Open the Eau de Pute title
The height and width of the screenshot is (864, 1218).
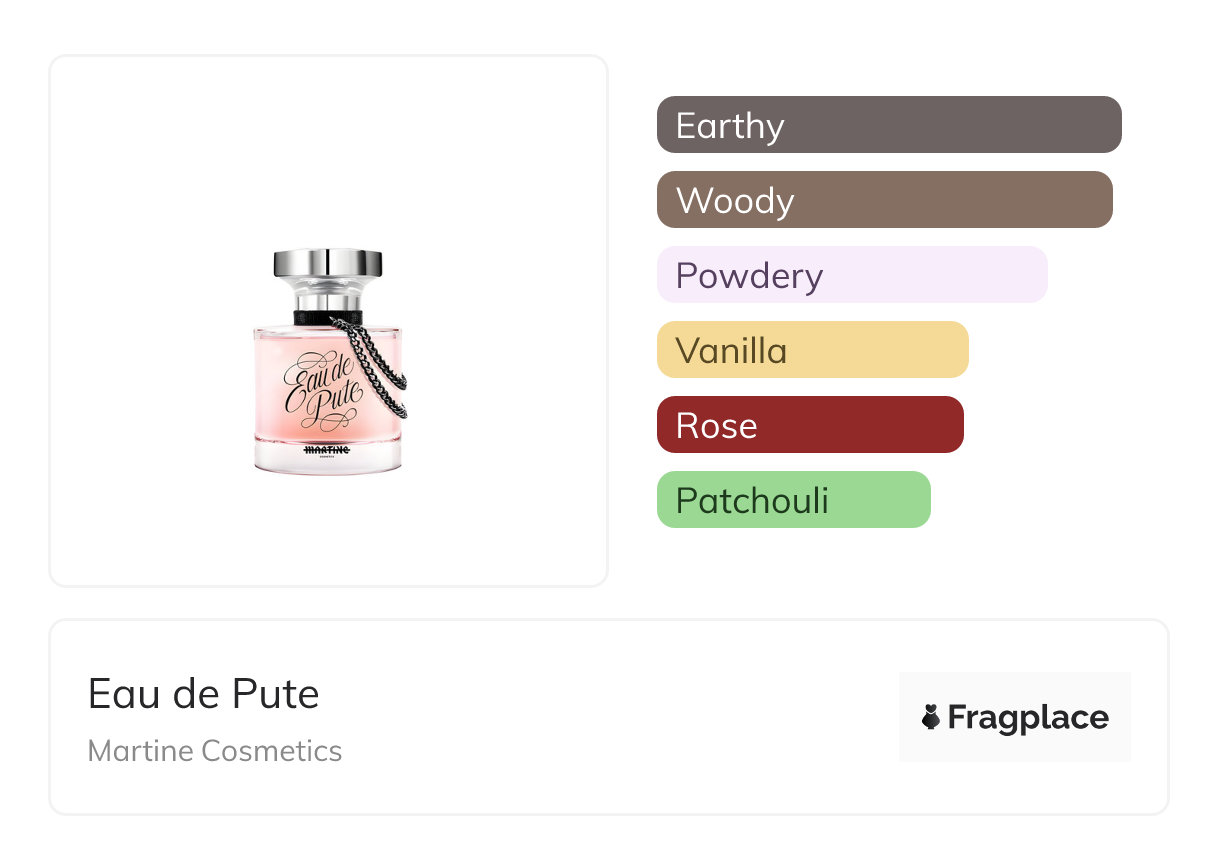[204, 693]
